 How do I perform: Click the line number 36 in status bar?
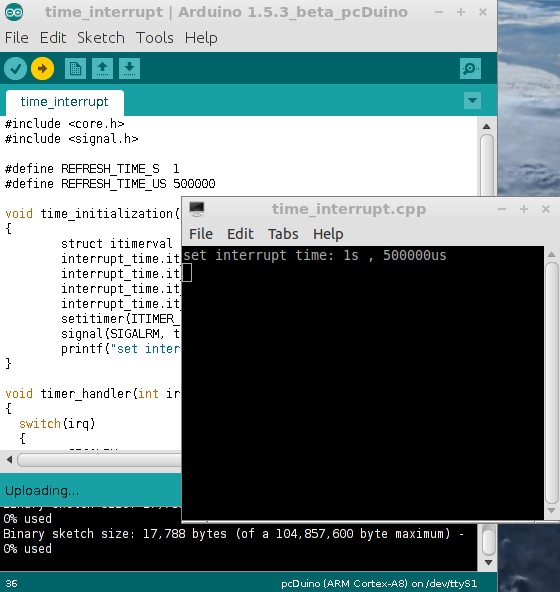pos(11,583)
